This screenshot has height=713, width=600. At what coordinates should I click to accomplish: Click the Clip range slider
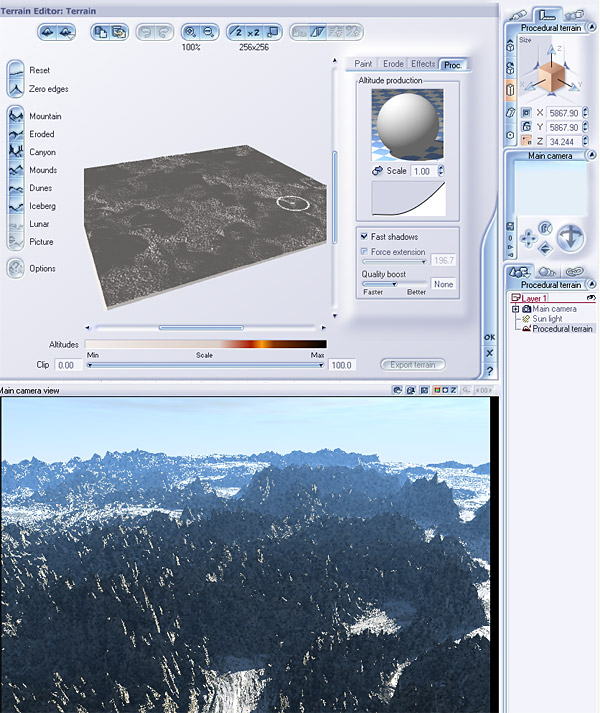pyautogui.click(x=206, y=365)
